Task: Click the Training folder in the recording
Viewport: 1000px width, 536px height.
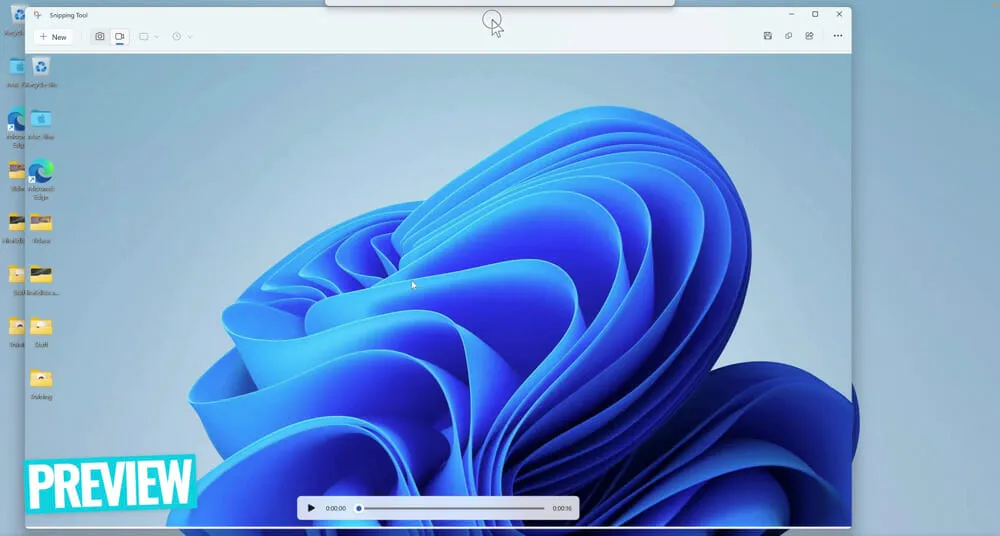Action: pos(41,379)
